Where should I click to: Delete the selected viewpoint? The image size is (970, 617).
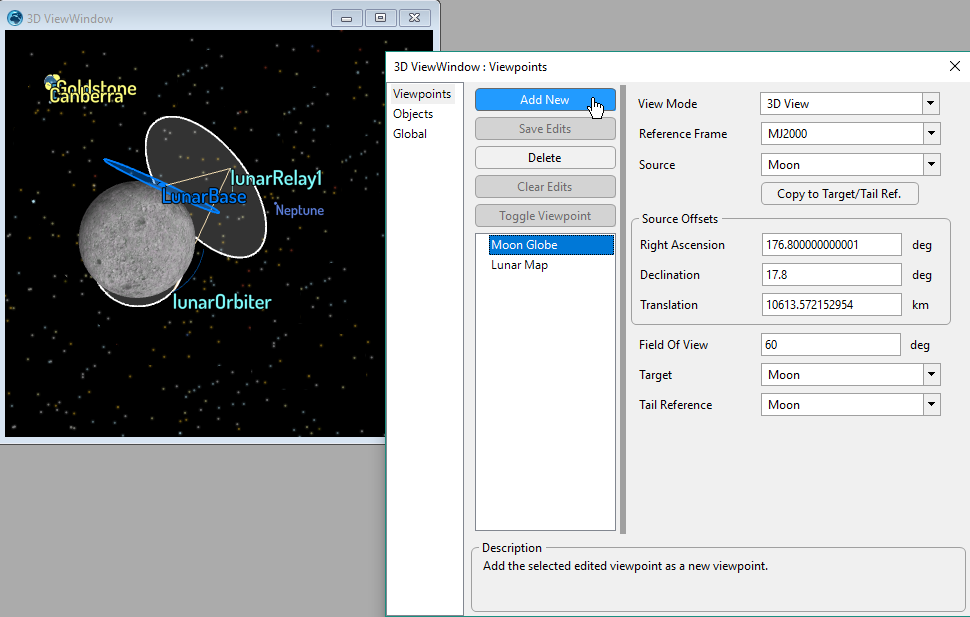pyautogui.click(x=545, y=158)
